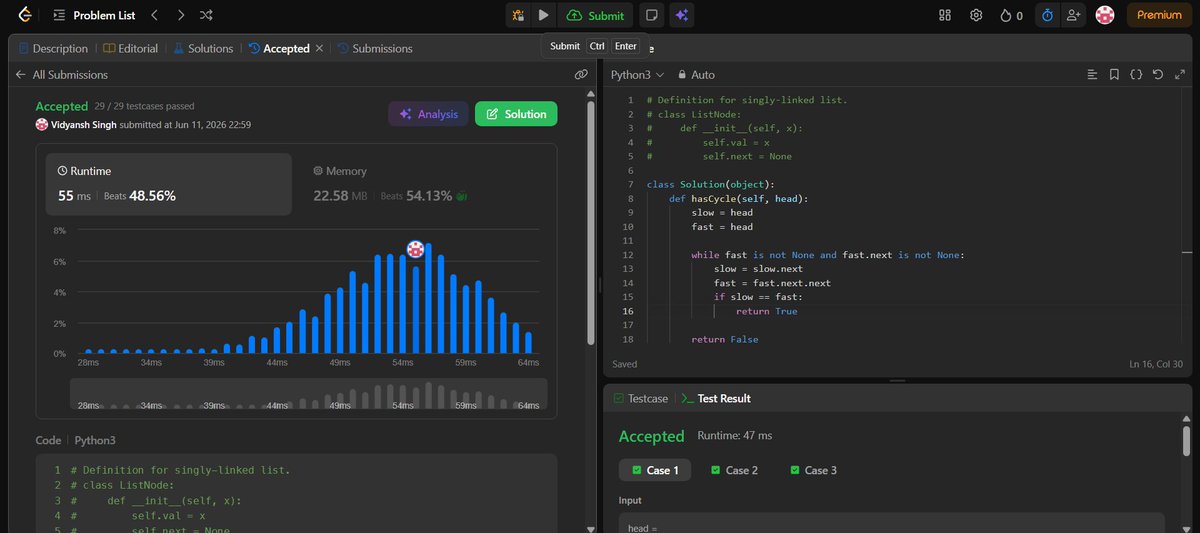This screenshot has height=533, width=1200.
Task: Click the LeetCode logo icon
Action: pos(23,15)
